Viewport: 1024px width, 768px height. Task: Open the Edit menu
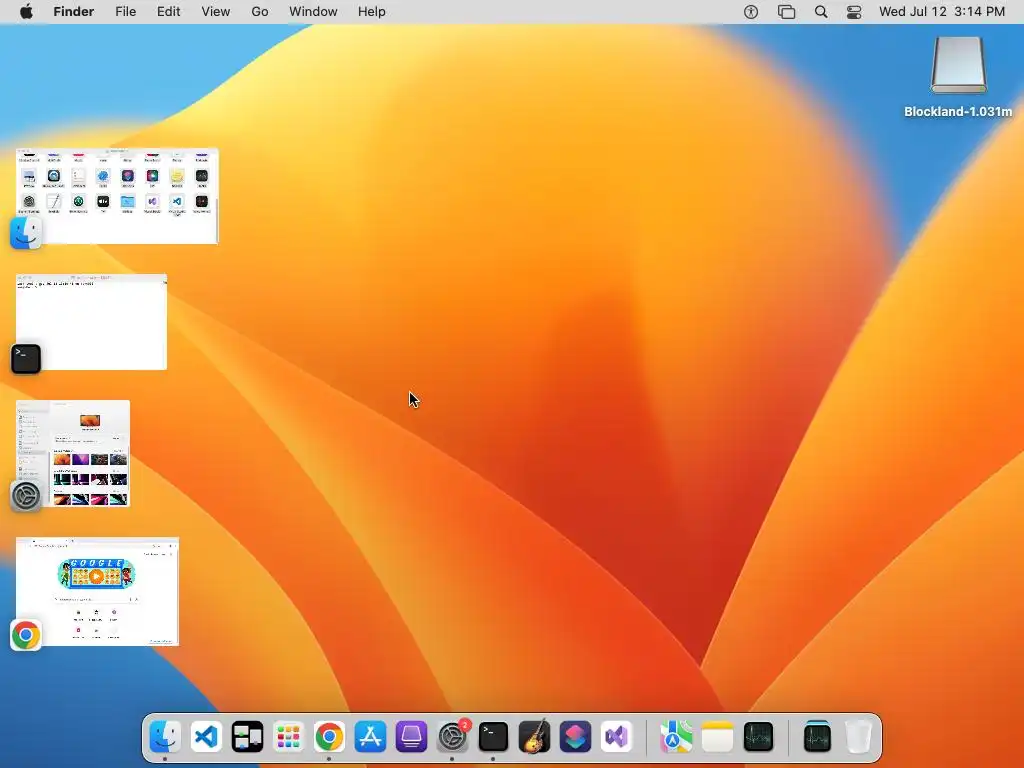point(168,12)
